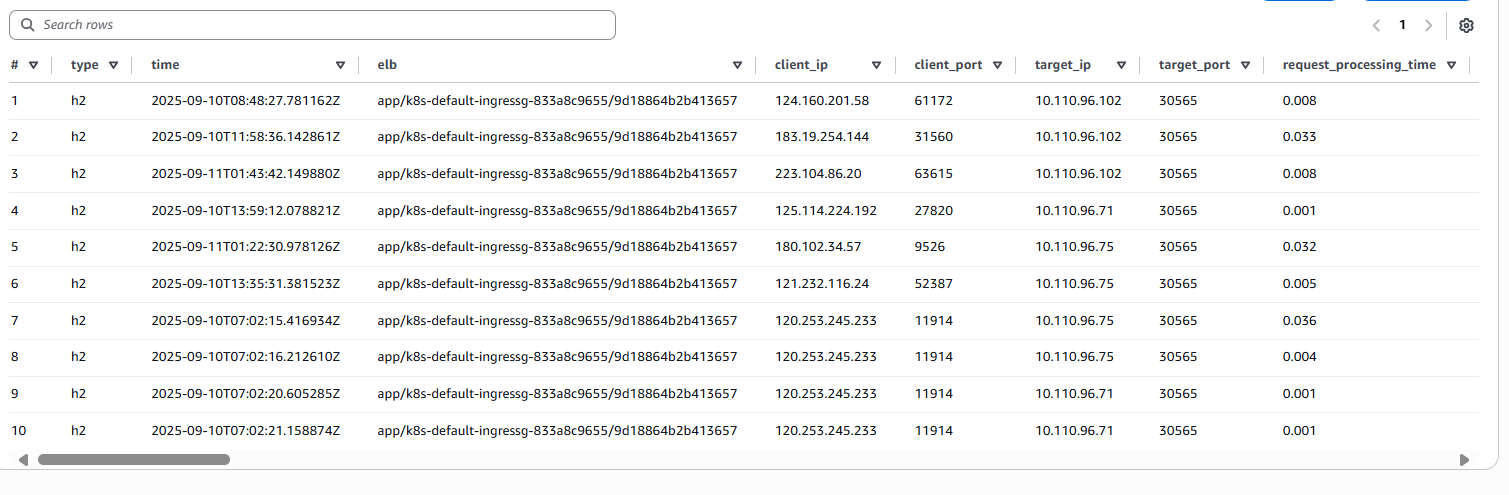The width and height of the screenshot is (1509, 495).
Task: Sort by the # column arrow
Action: (33, 65)
